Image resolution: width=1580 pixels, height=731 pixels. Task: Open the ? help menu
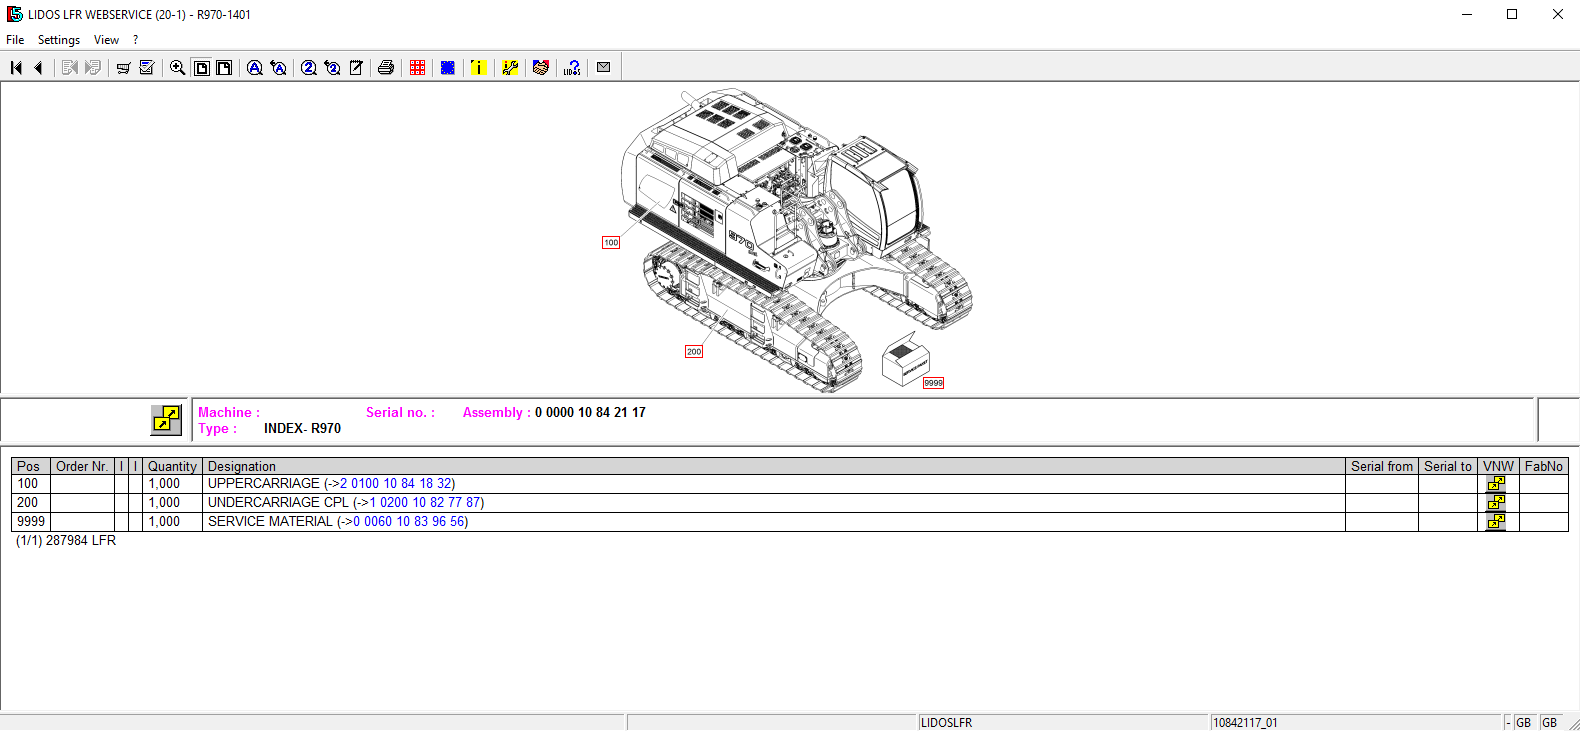click(135, 40)
